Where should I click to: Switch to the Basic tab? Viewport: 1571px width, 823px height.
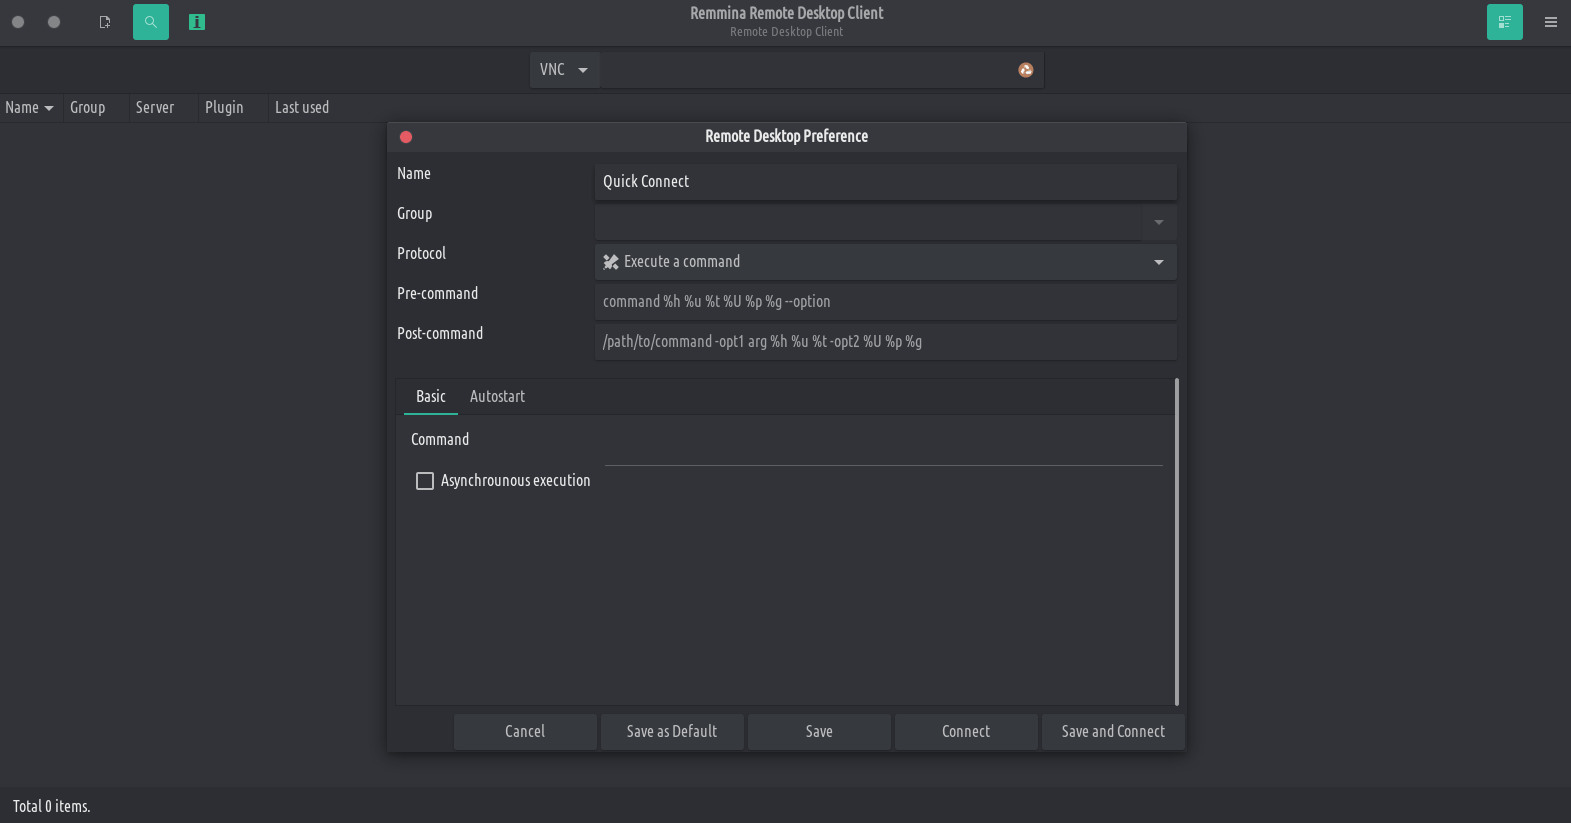point(431,397)
